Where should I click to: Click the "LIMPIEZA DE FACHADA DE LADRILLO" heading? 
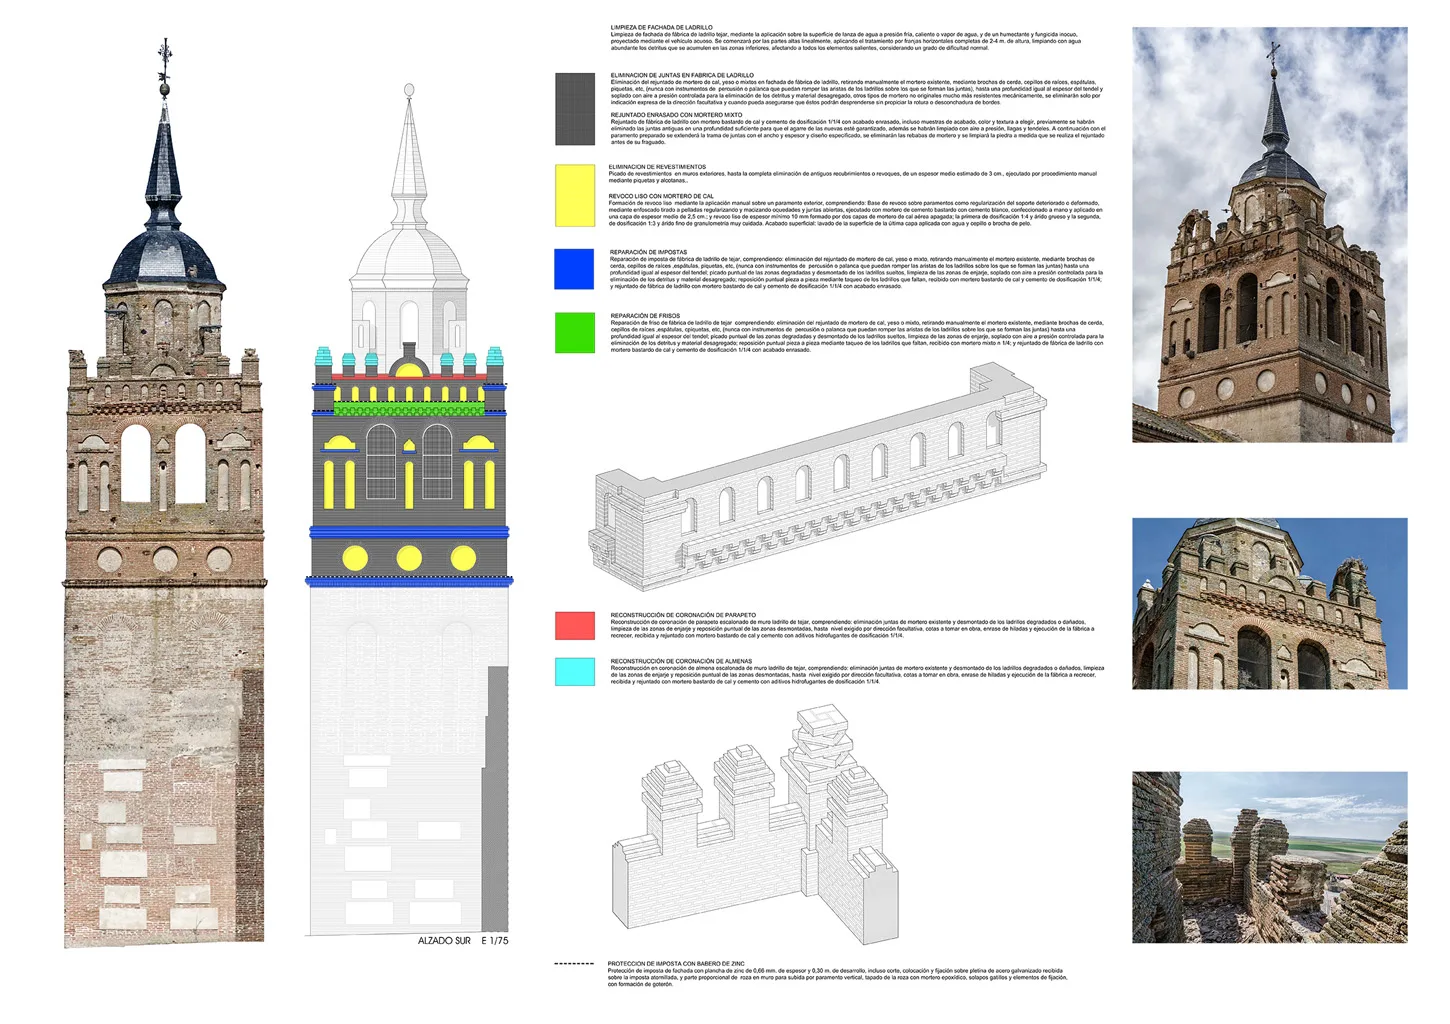click(x=661, y=28)
